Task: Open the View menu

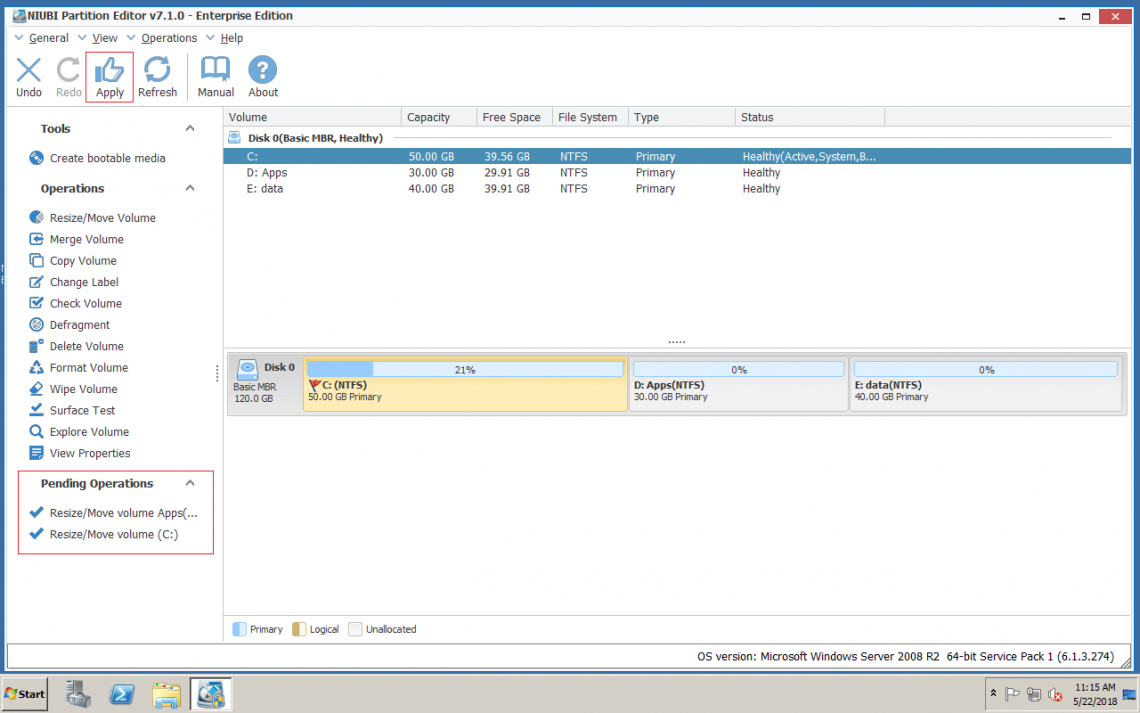Action: tap(104, 37)
